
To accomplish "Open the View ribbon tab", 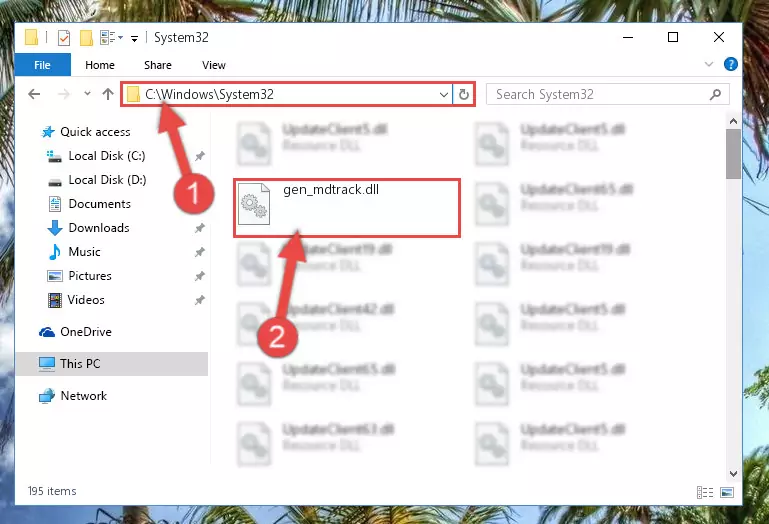I will (x=213, y=65).
